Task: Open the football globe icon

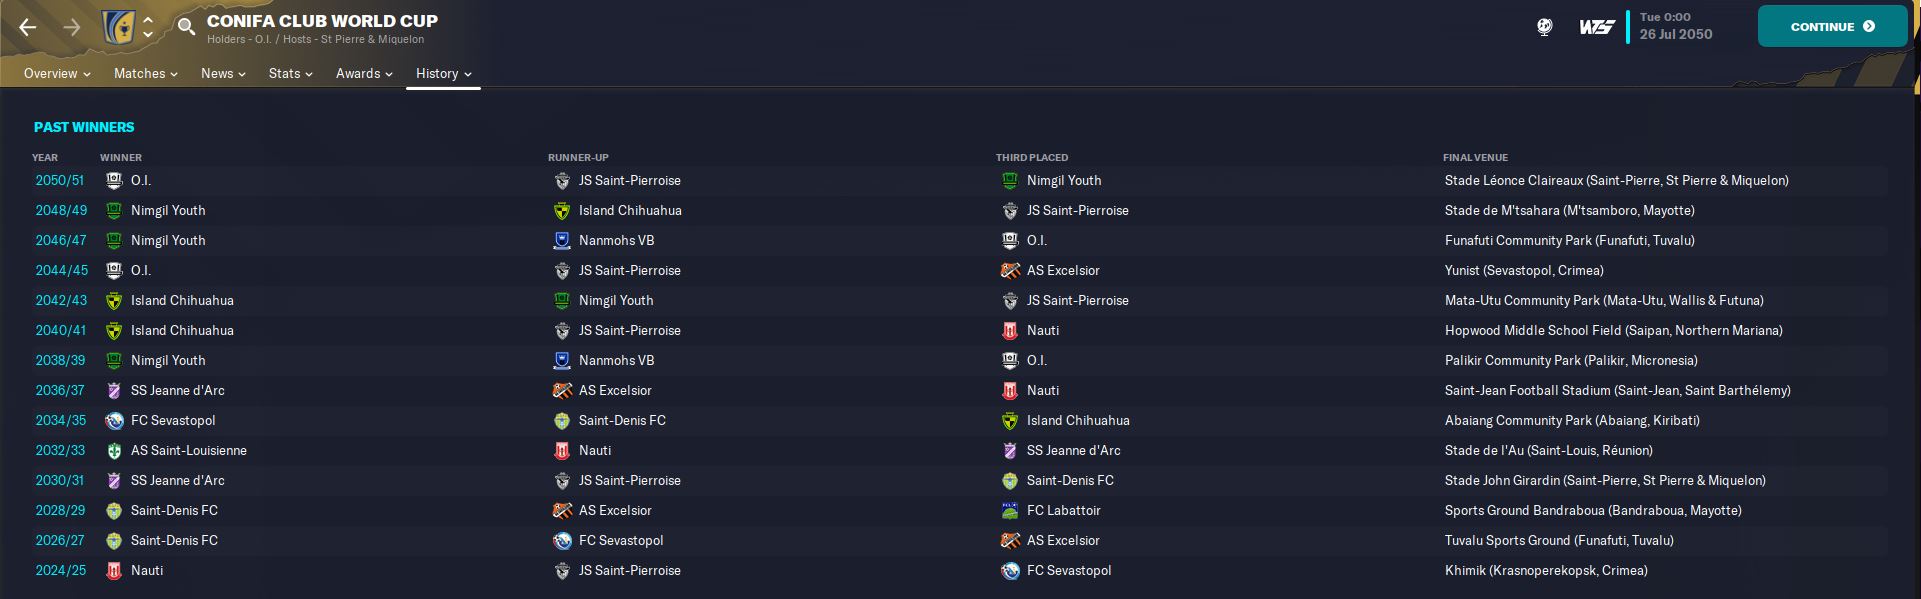Action: (1545, 27)
